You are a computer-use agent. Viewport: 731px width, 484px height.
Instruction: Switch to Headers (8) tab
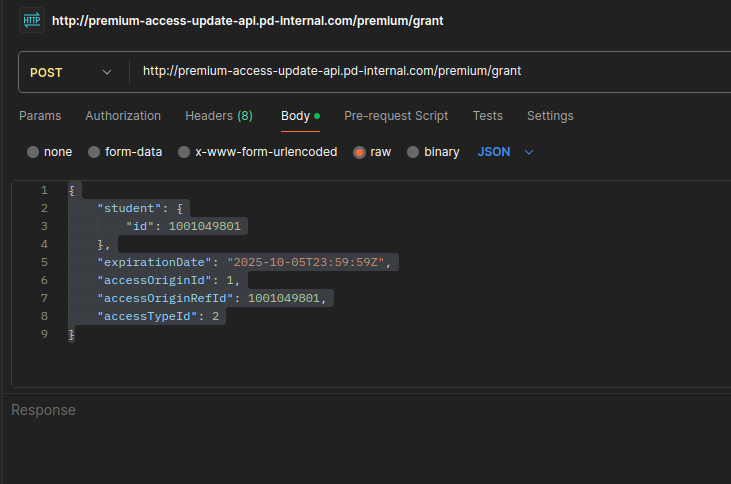tap(218, 116)
